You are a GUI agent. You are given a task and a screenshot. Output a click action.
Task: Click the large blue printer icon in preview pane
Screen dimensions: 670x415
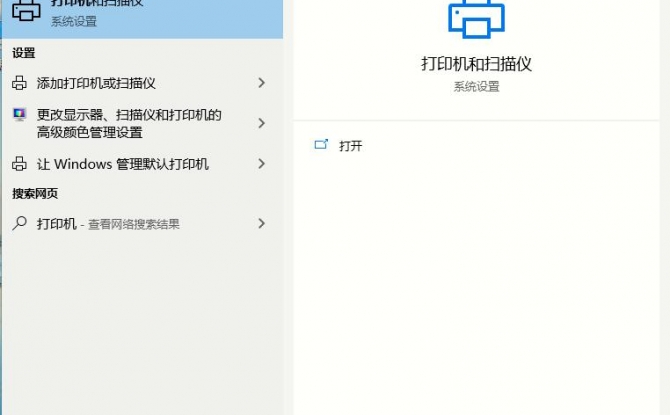click(x=476, y=19)
